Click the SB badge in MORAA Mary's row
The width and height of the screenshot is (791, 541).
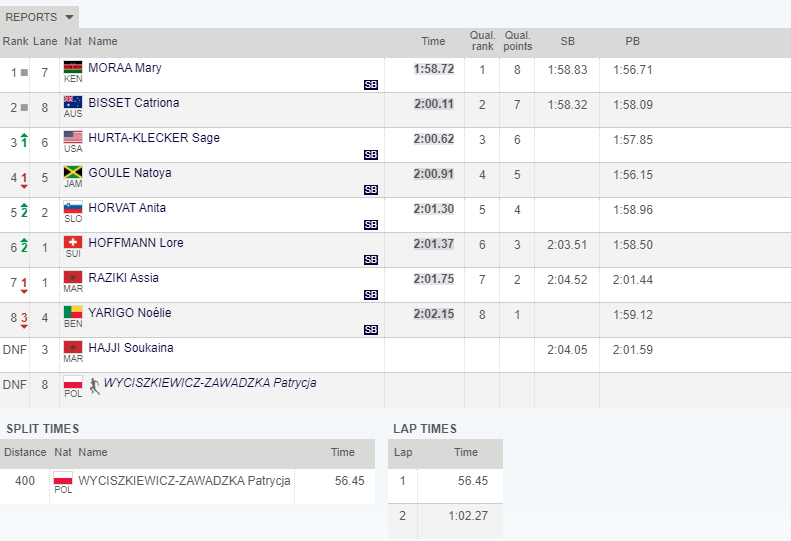pos(371,85)
